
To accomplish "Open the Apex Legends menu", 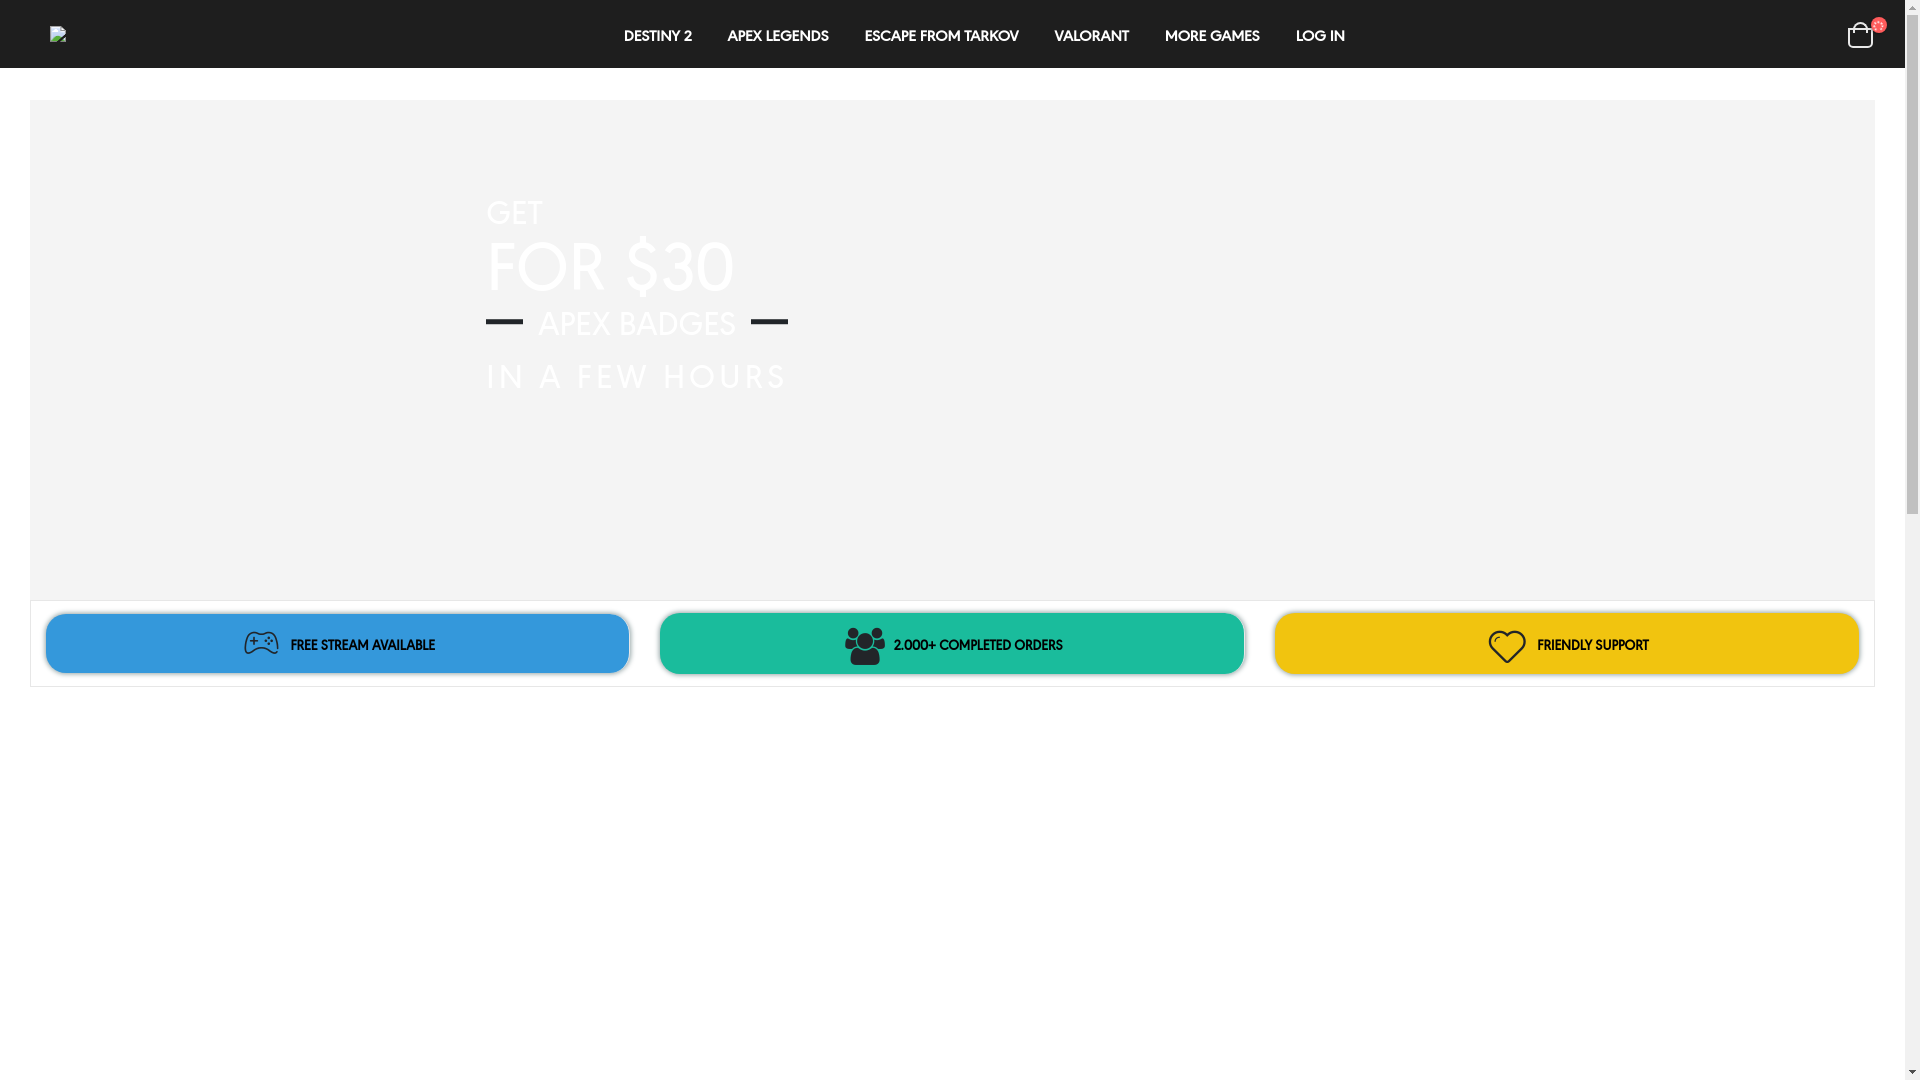I will click(x=777, y=36).
